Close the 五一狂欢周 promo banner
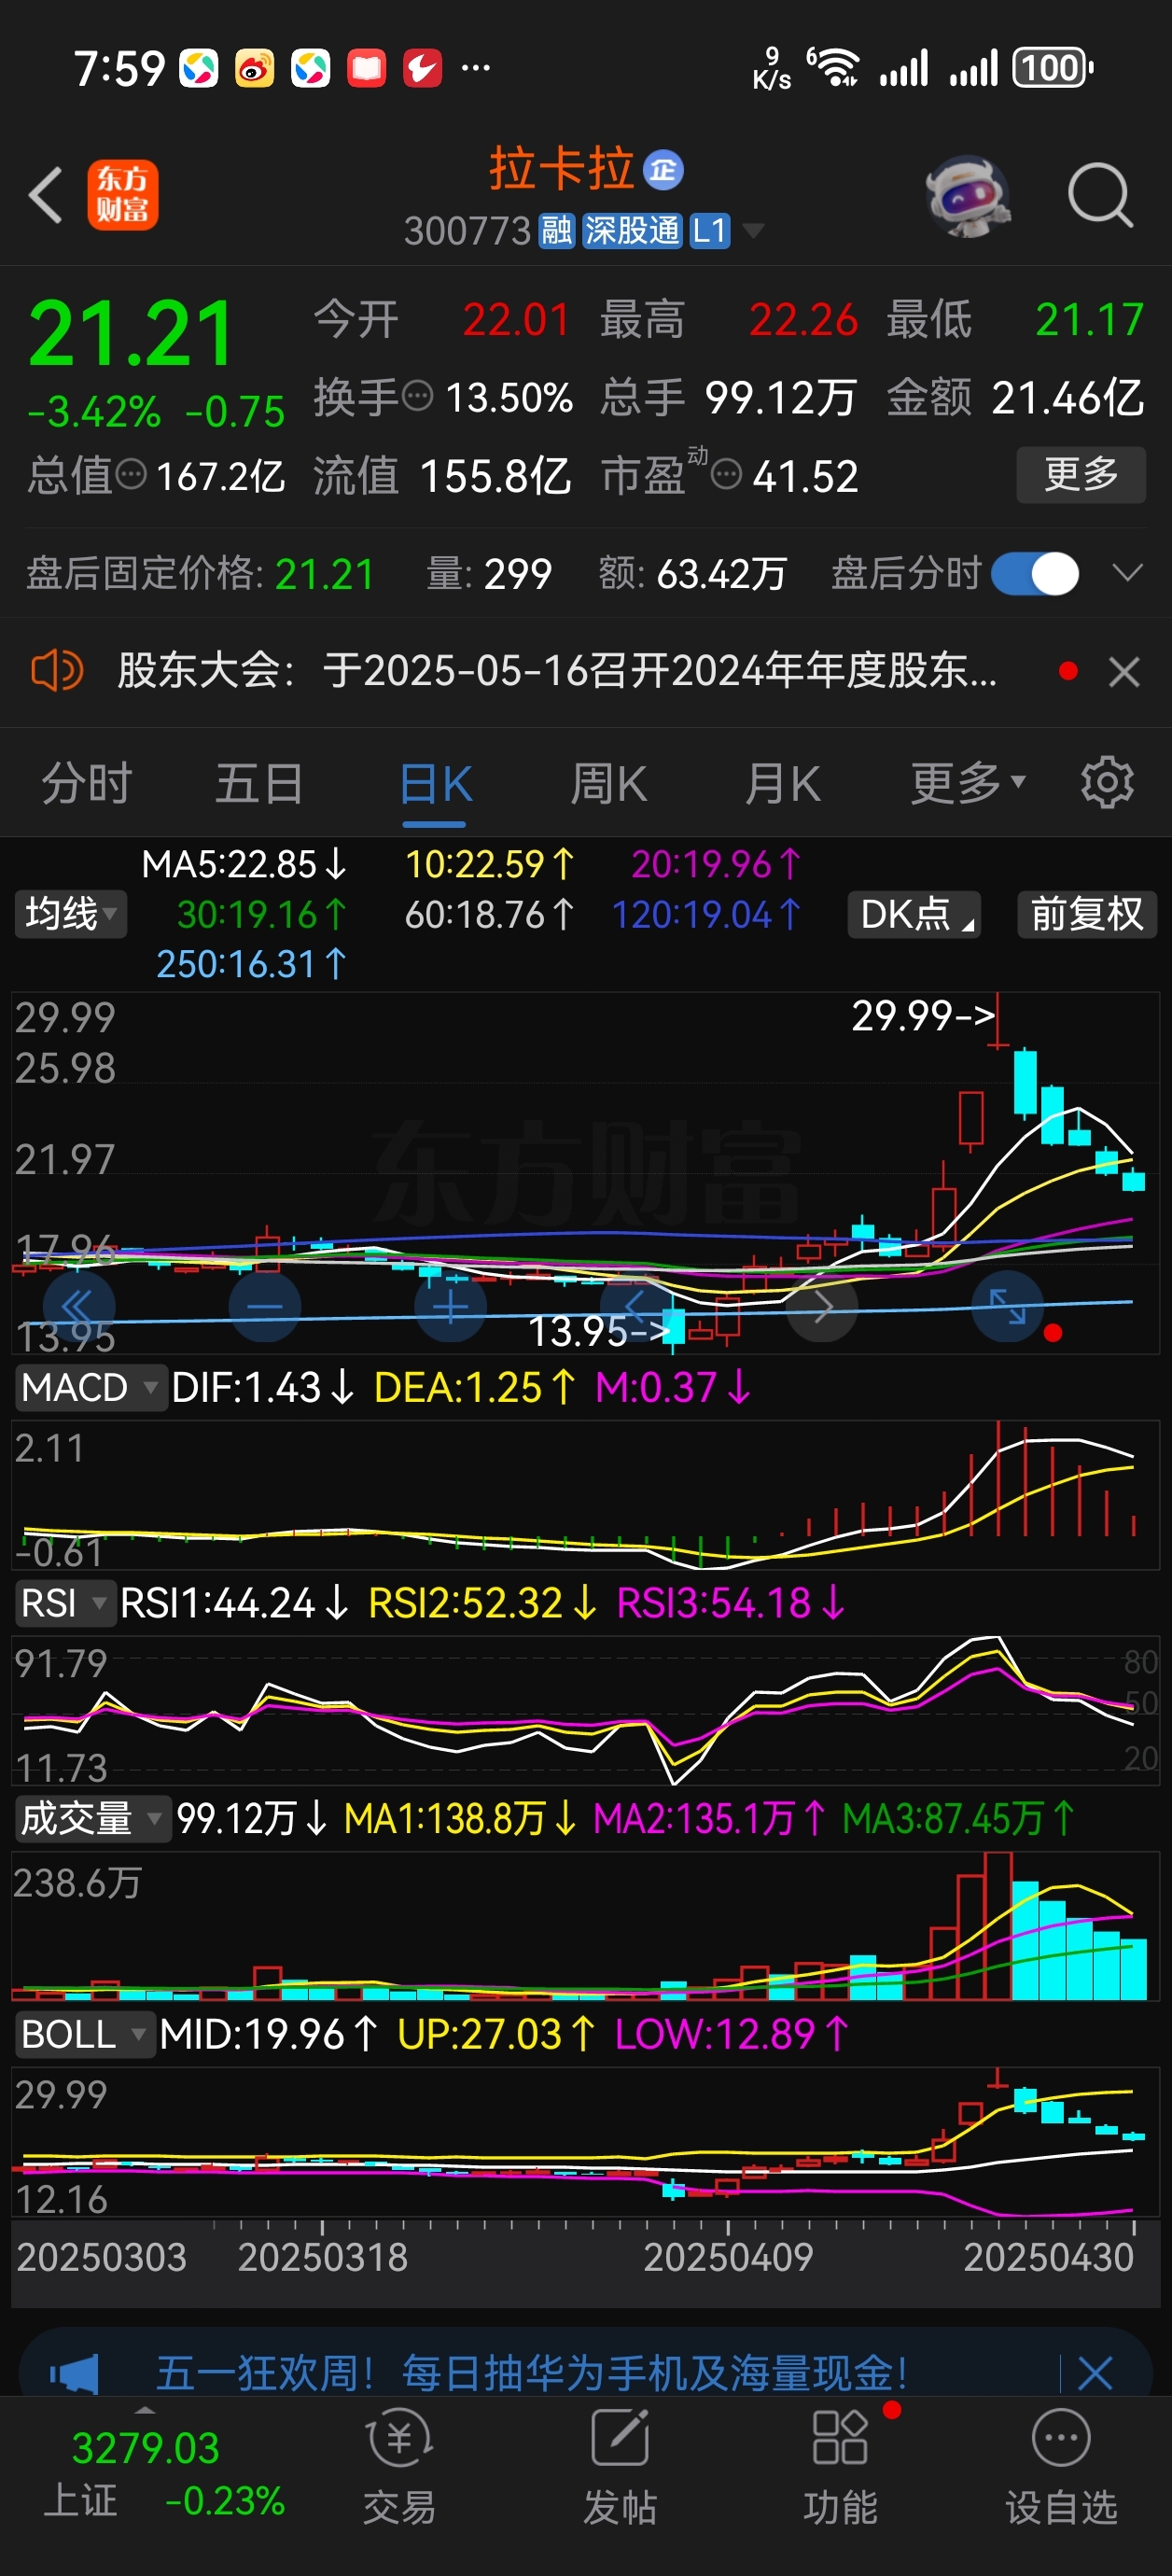Viewport: 1172px width, 2576px height. point(1095,2373)
